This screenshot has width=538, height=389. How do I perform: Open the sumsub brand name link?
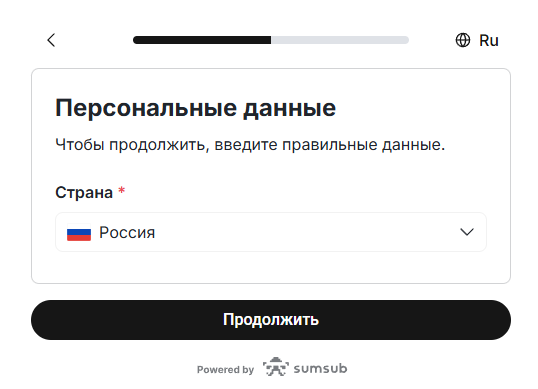pos(320,368)
